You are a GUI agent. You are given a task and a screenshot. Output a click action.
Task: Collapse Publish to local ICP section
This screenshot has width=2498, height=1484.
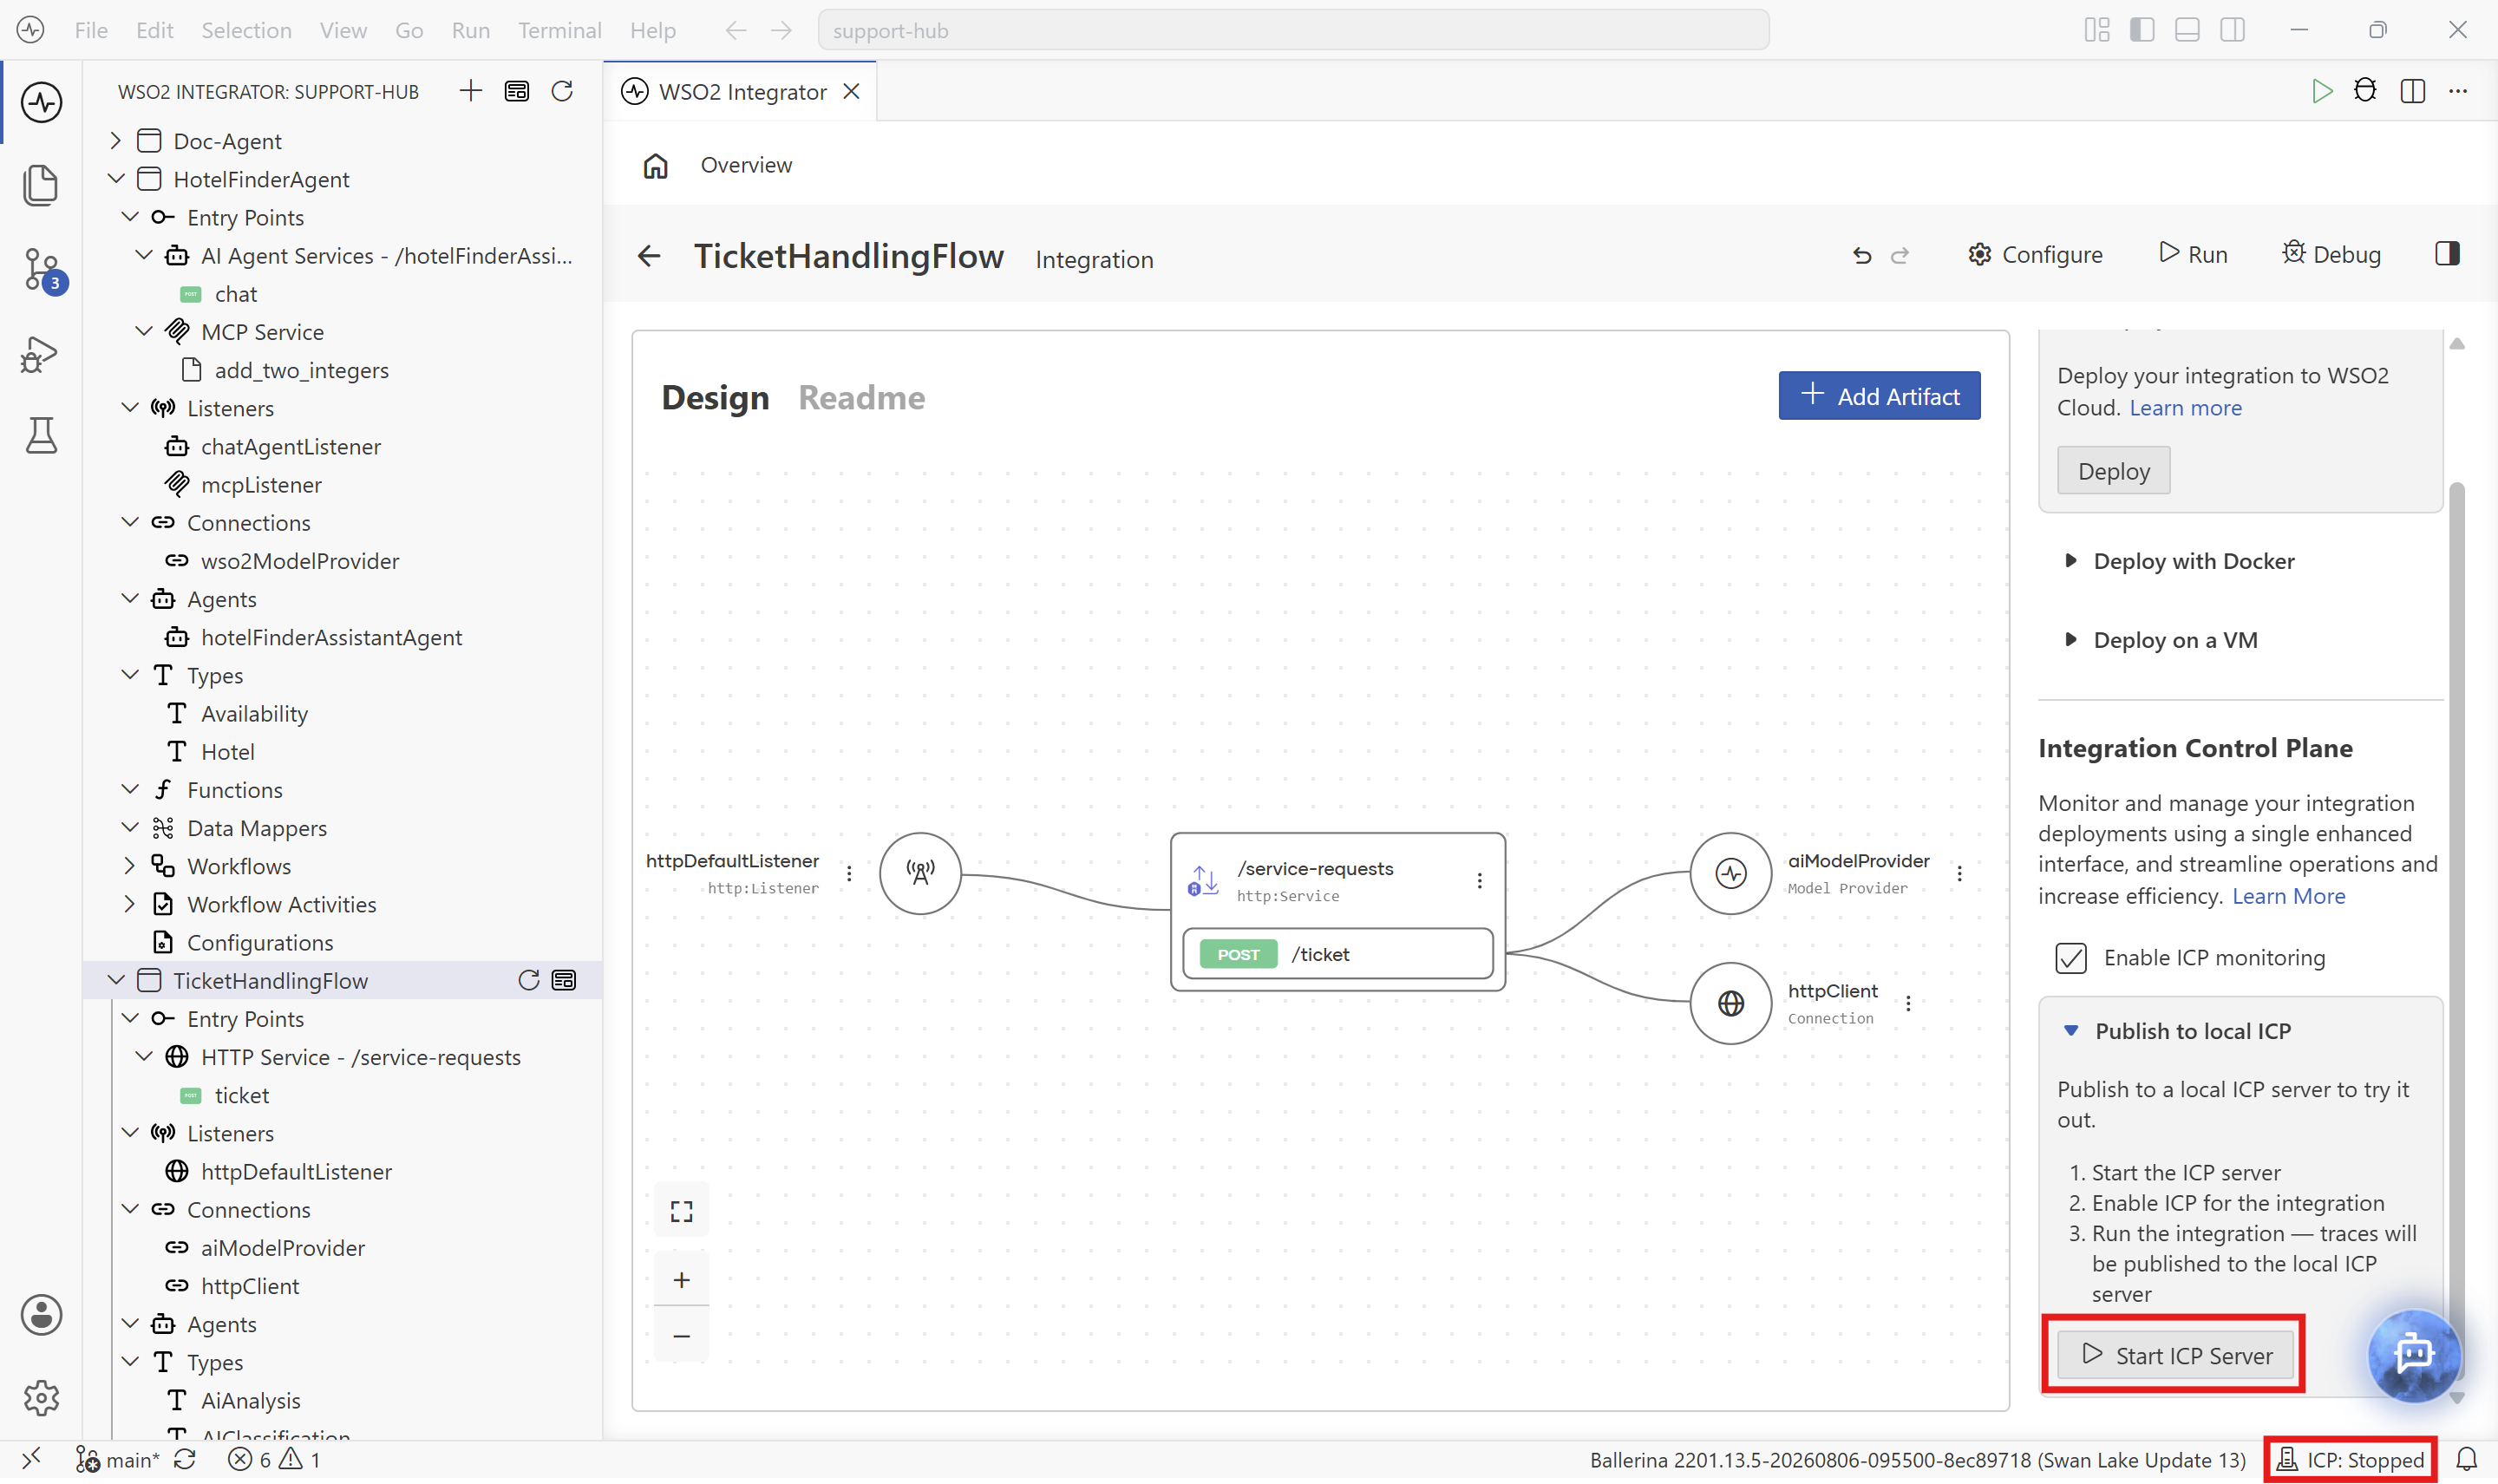pyautogui.click(x=2178, y=1031)
